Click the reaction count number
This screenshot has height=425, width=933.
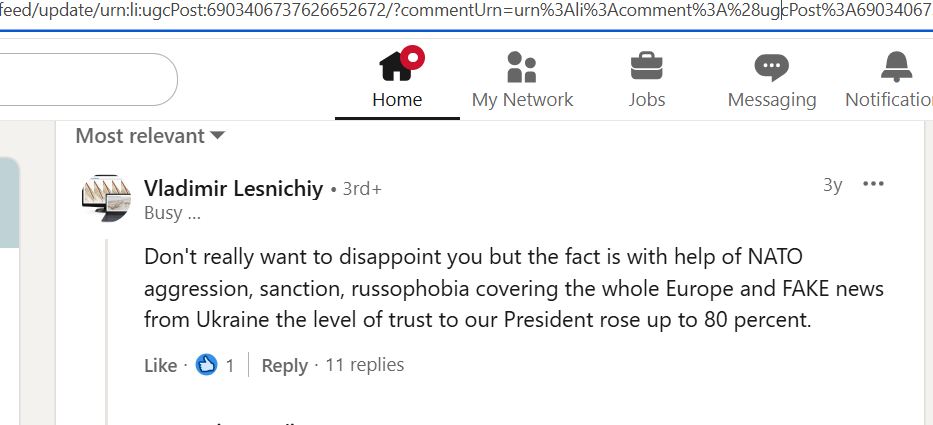tap(230, 366)
